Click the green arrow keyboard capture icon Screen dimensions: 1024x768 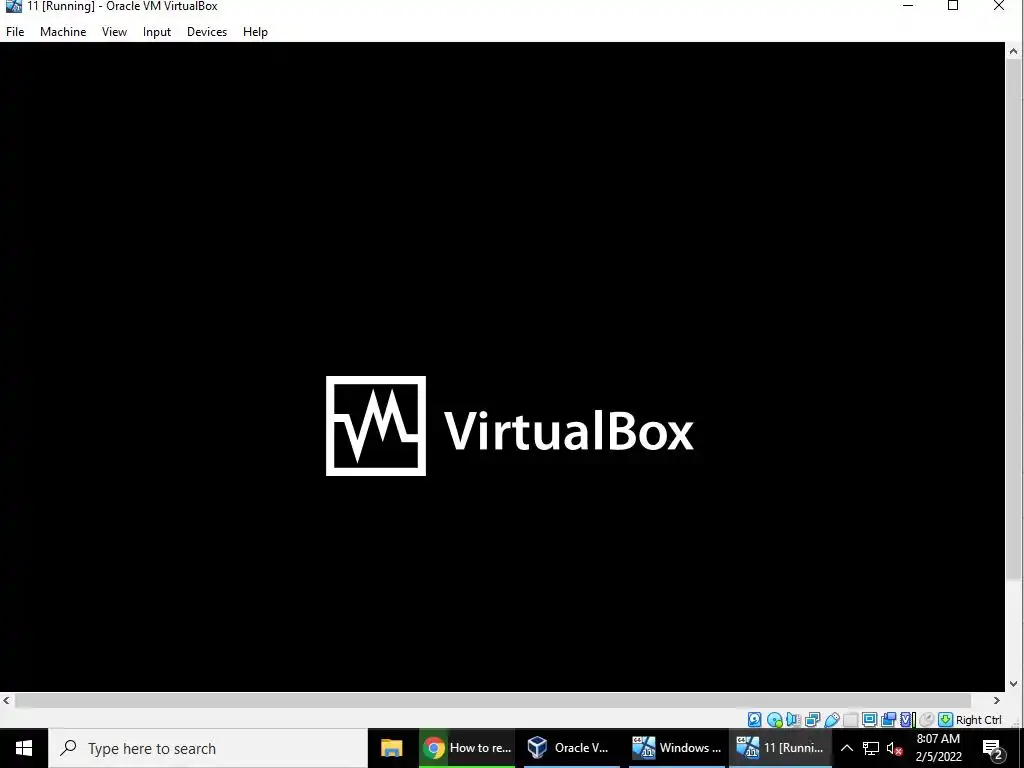pyautogui.click(x=945, y=720)
